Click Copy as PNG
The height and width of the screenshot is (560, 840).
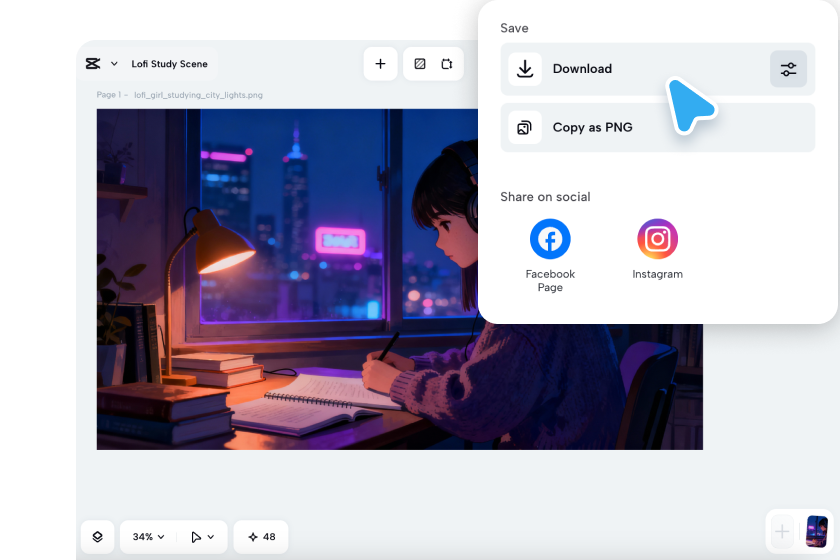(x=657, y=128)
